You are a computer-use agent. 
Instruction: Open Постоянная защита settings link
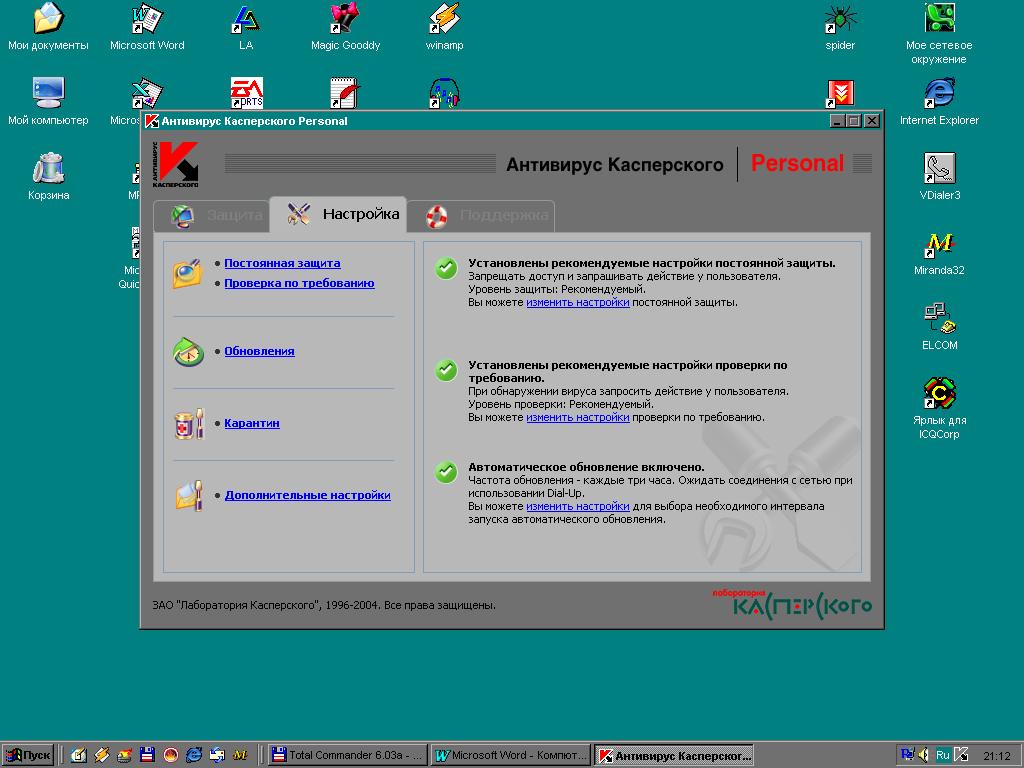pyautogui.click(x=282, y=263)
